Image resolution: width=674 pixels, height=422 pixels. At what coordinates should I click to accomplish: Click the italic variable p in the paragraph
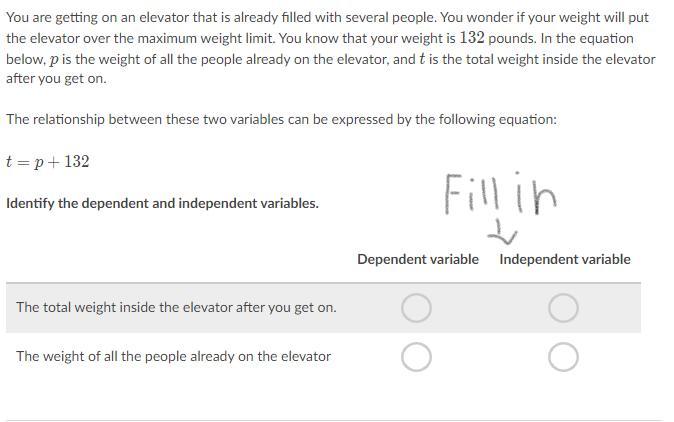53,59
